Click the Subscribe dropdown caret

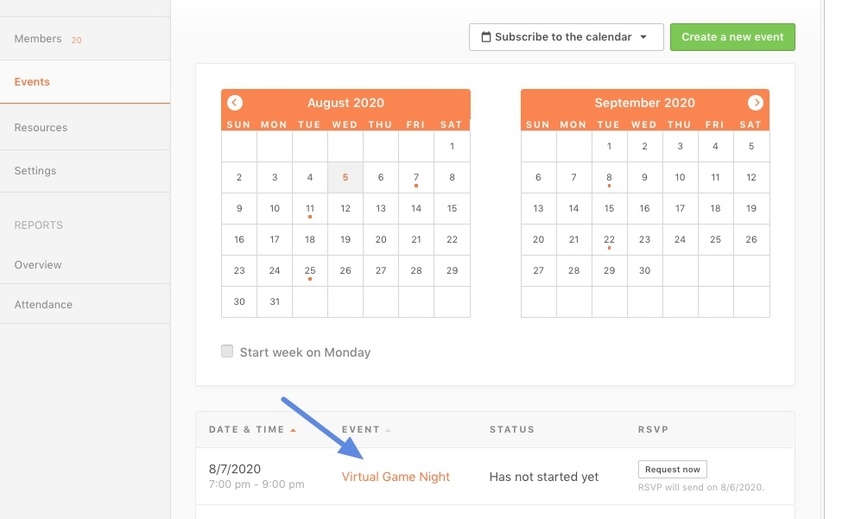(x=644, y=38)
